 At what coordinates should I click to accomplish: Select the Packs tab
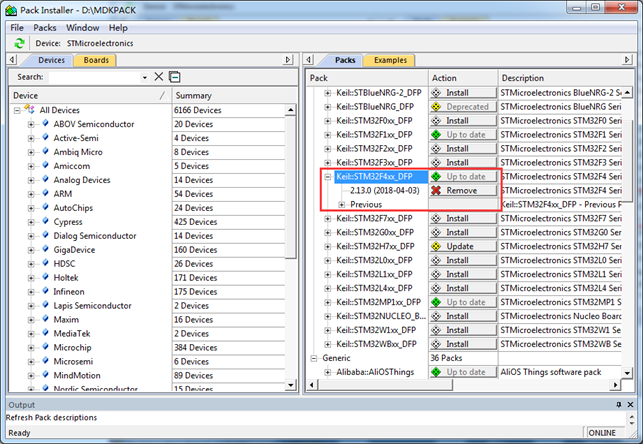(345, 60)
